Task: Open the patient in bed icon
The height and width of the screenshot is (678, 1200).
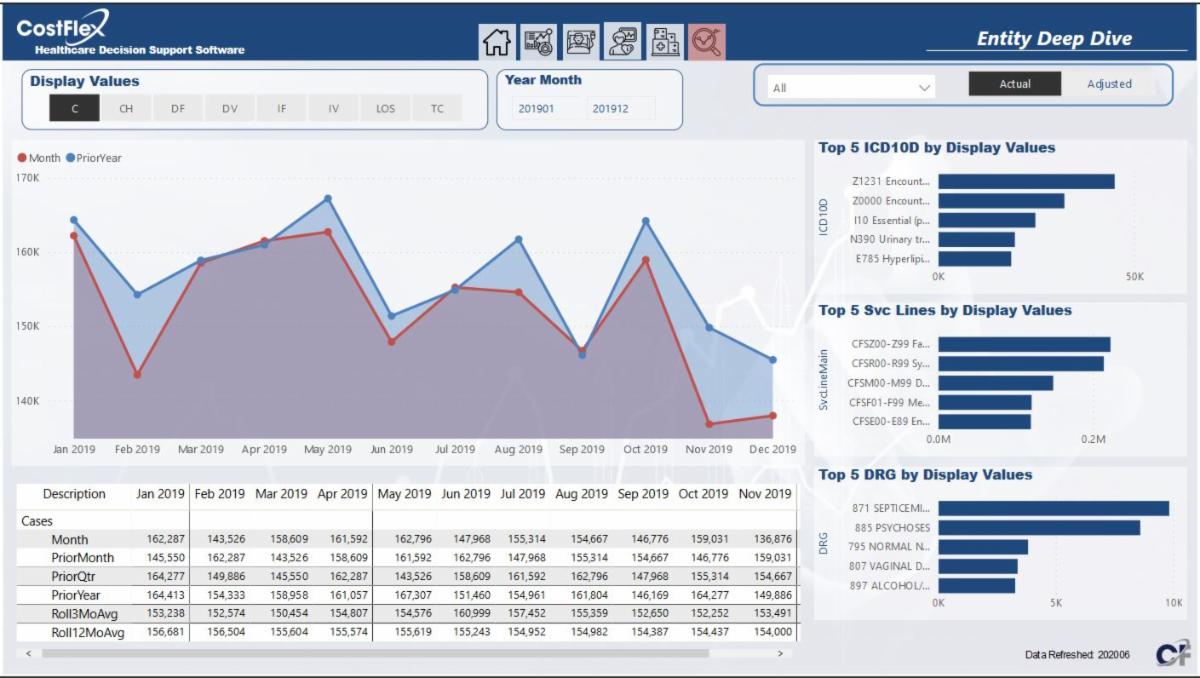Action: click(581, 41)
